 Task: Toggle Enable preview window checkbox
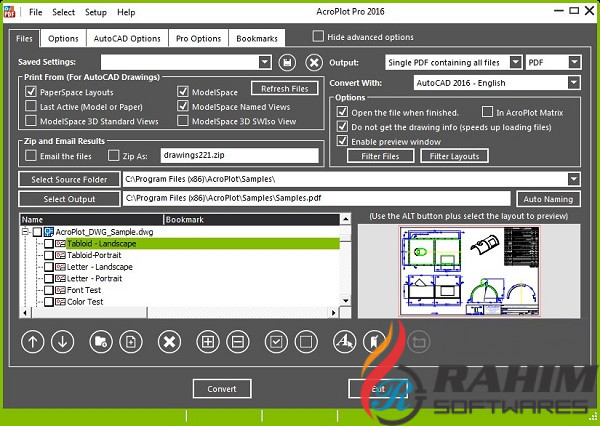pyautogui.click(x=342, y=141)
